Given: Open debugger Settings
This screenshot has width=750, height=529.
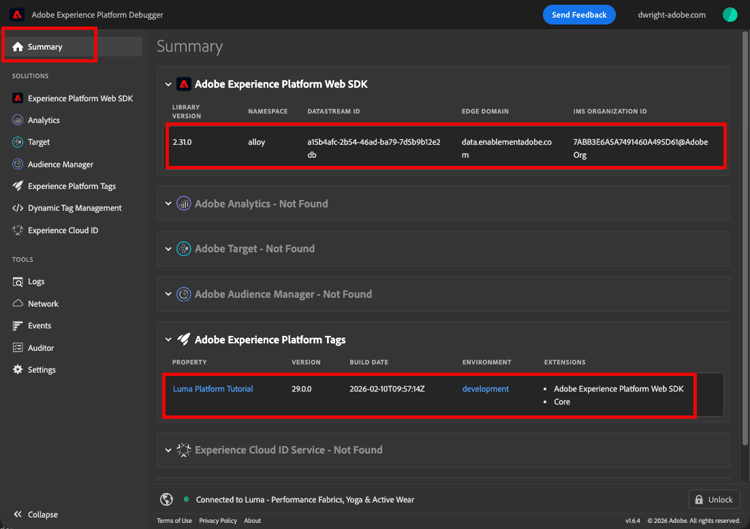Looking at the screenshot, I should pos(41,370).
